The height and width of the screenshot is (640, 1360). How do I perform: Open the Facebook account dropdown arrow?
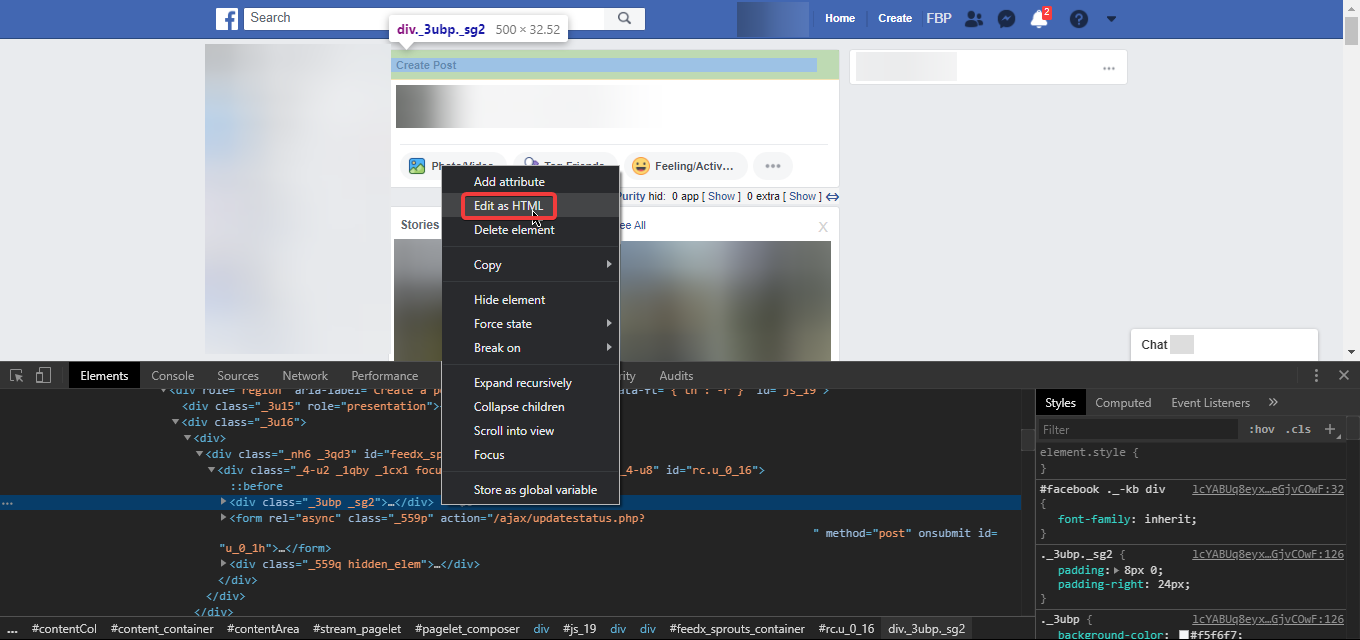[1111, 19]
